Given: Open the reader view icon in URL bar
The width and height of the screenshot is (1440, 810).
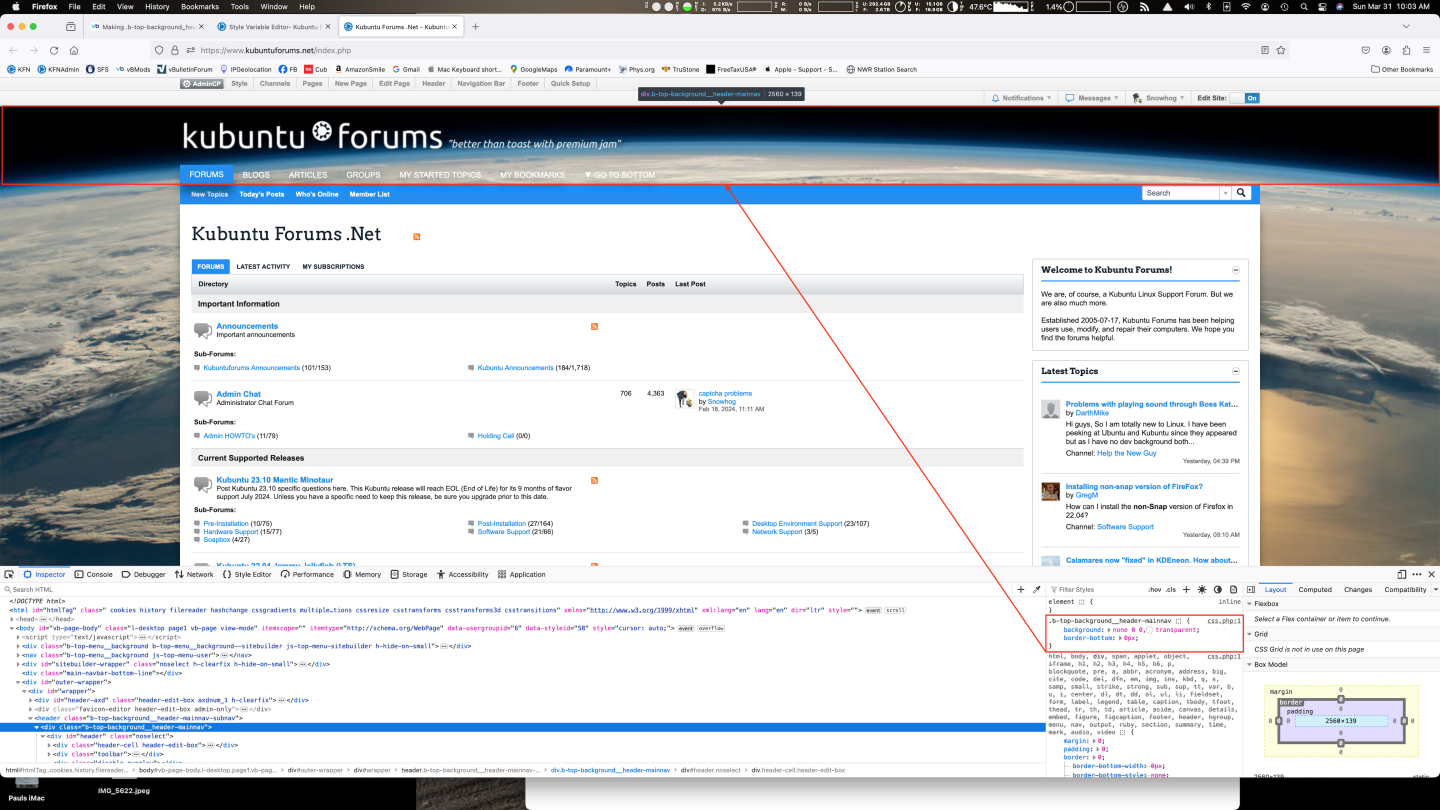Looking at the screenshot, I should point(1265,50).
